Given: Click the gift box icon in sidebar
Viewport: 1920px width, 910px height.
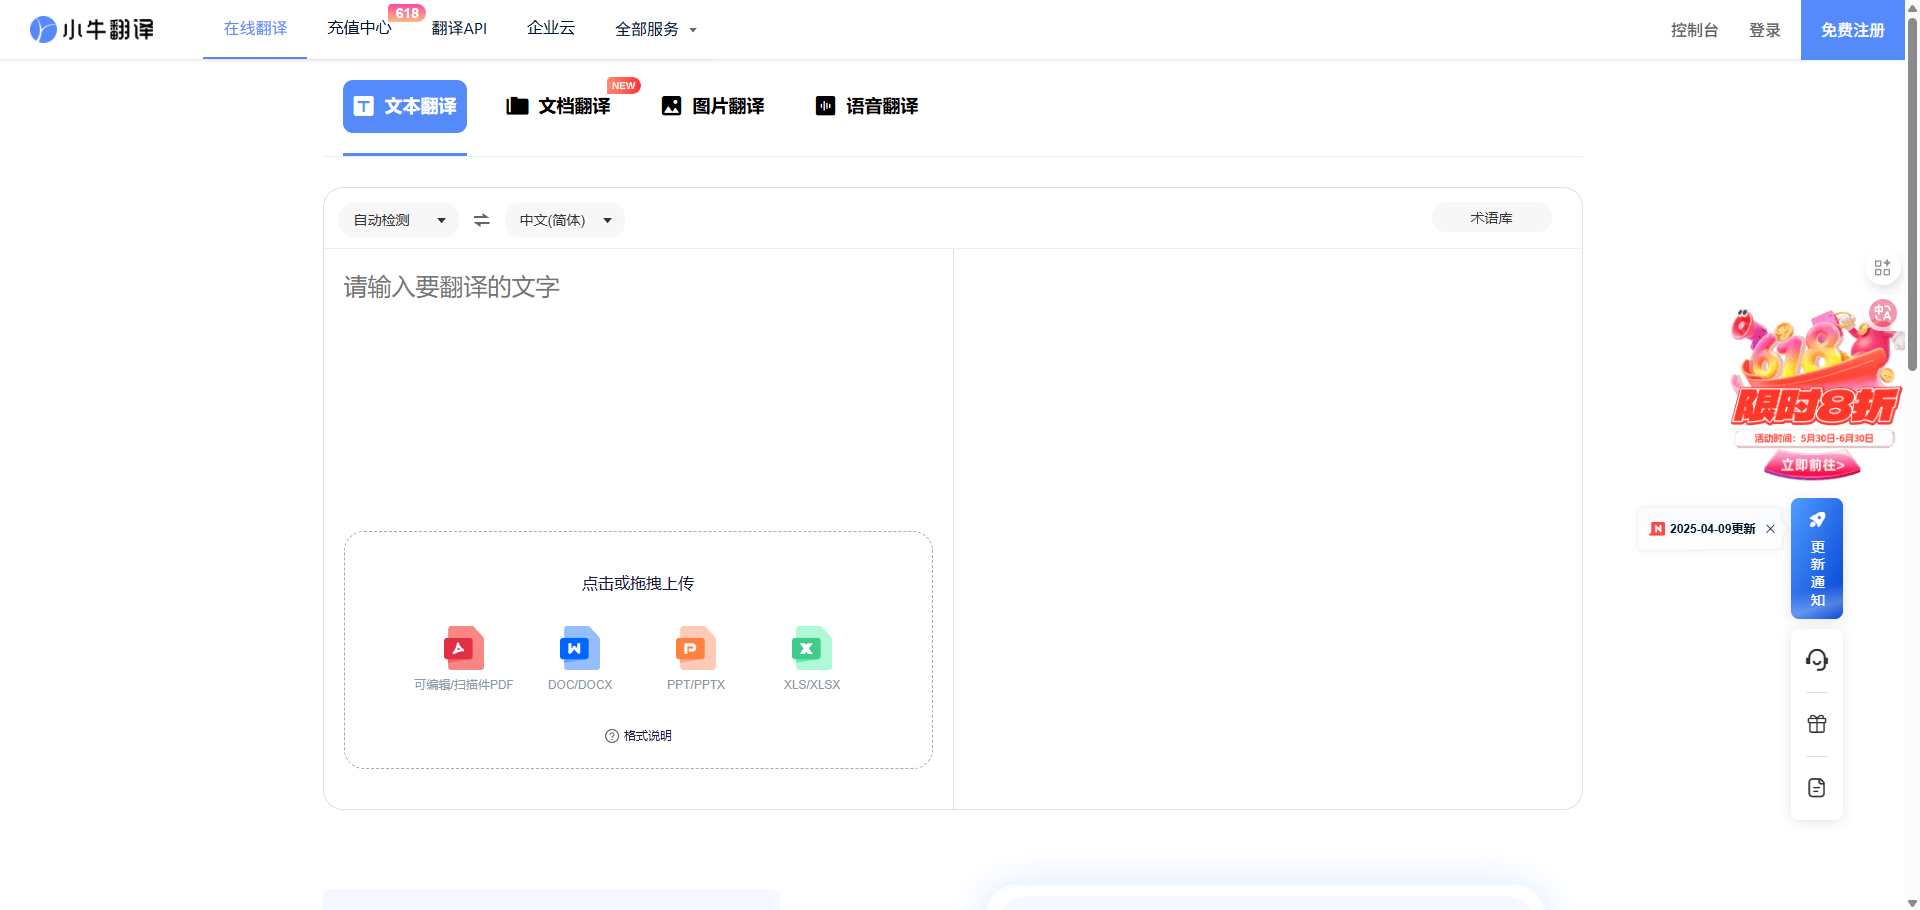Looking at the screenshot, I should point(1816,724).
